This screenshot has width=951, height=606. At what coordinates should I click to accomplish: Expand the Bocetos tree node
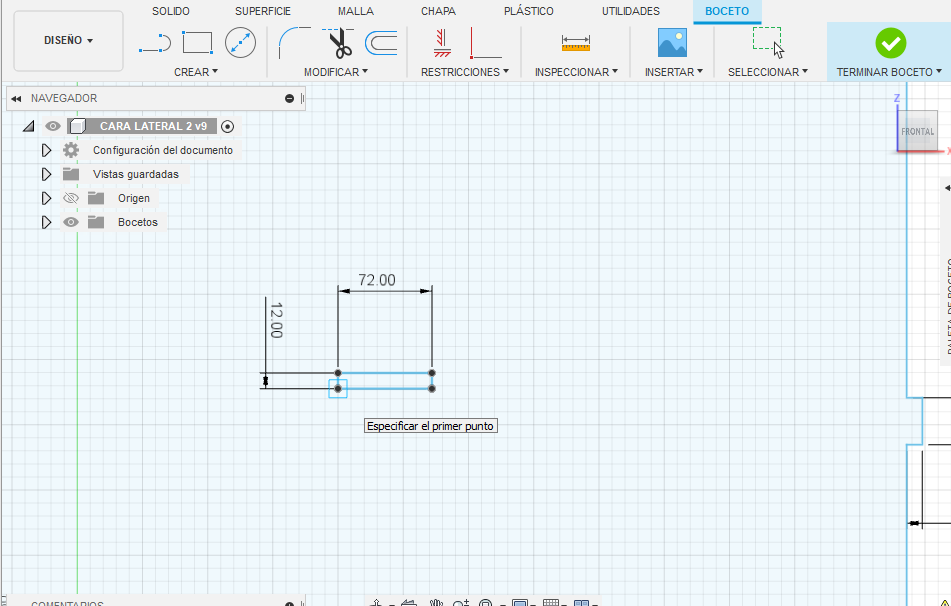pyautogui.click(x=47, y=222)
